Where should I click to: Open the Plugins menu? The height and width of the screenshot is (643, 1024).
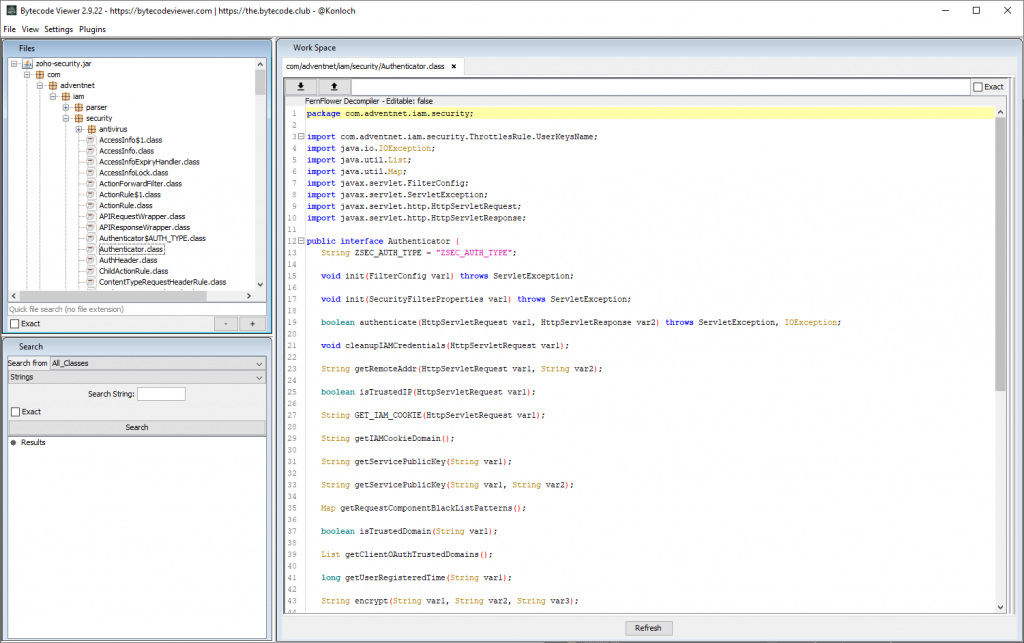coord(92,29)
